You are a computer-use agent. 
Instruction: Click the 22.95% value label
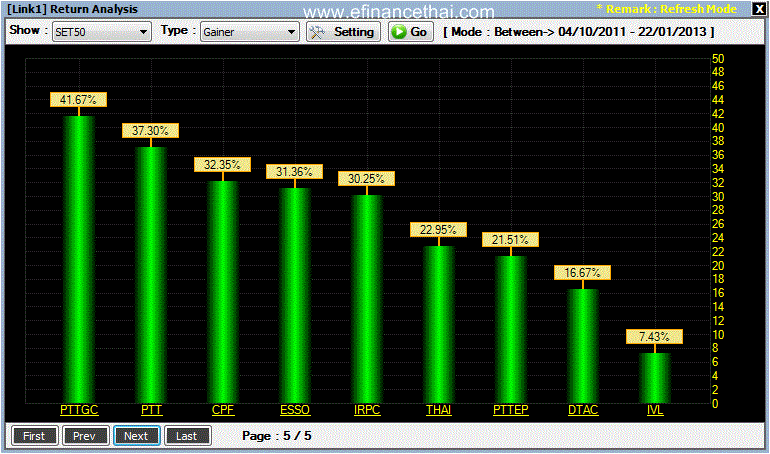point(438,229)
